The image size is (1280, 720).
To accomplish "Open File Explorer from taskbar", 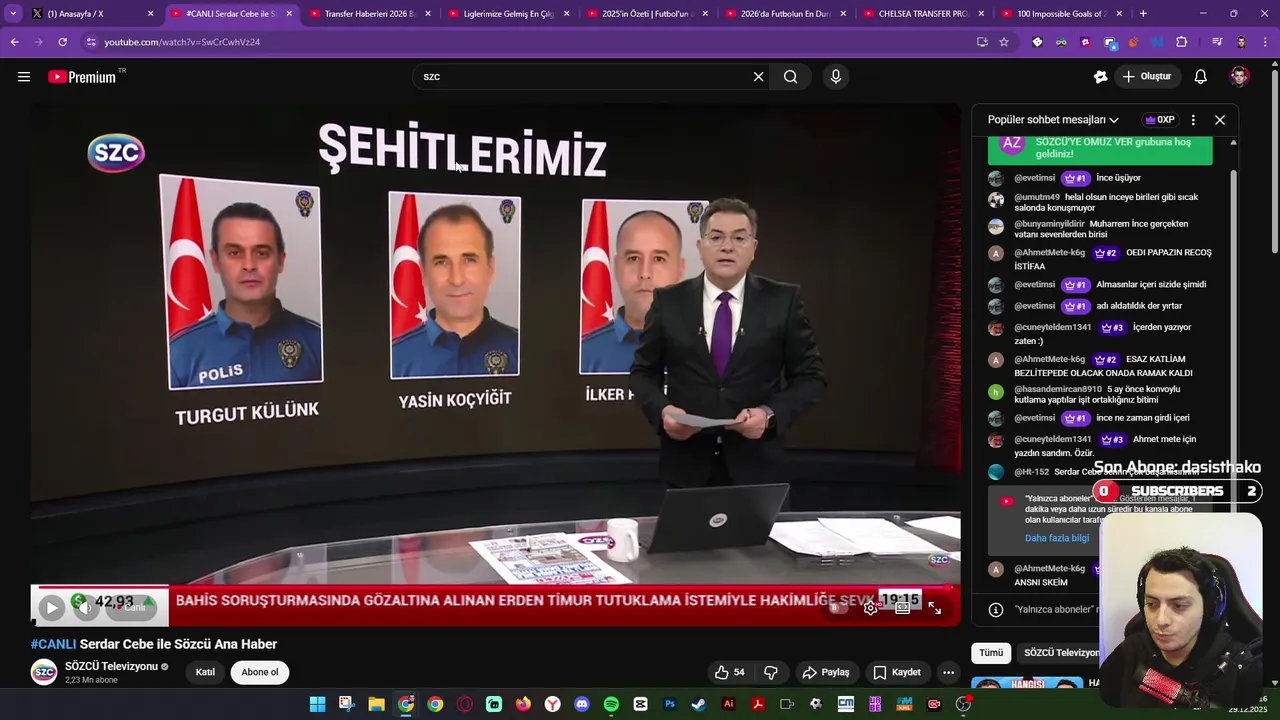I will tap(376, 704).
